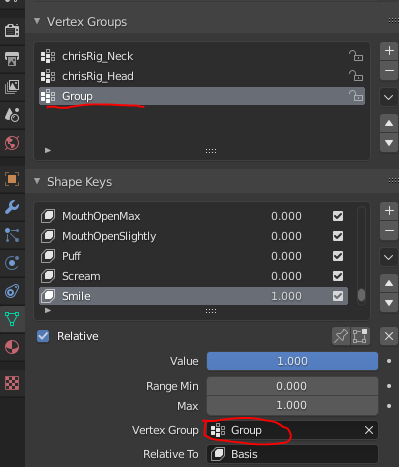Move shape key down in list
The width and height of the screenshot is (399, 467).
[x=389, y=303]
